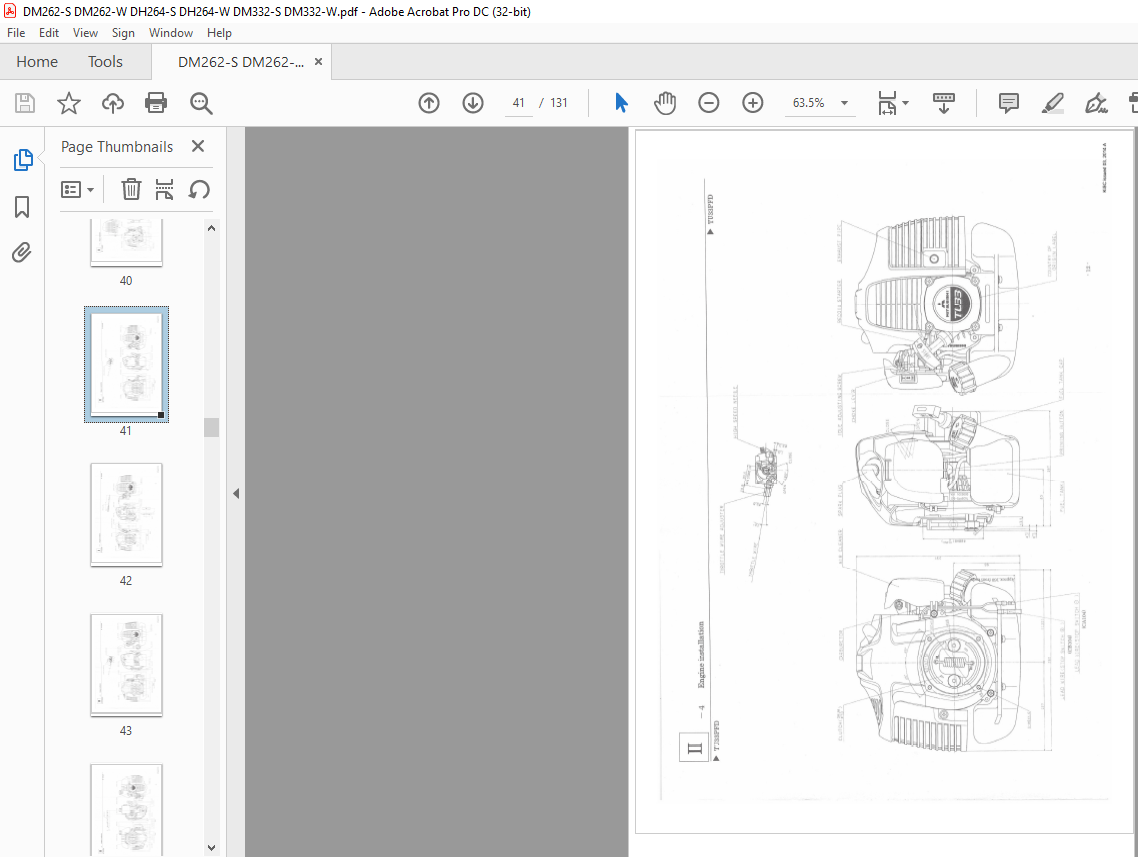Screen dimensions: 1138x857
Task: Click the zoom percentage field 63.5%
Action: 809,103
